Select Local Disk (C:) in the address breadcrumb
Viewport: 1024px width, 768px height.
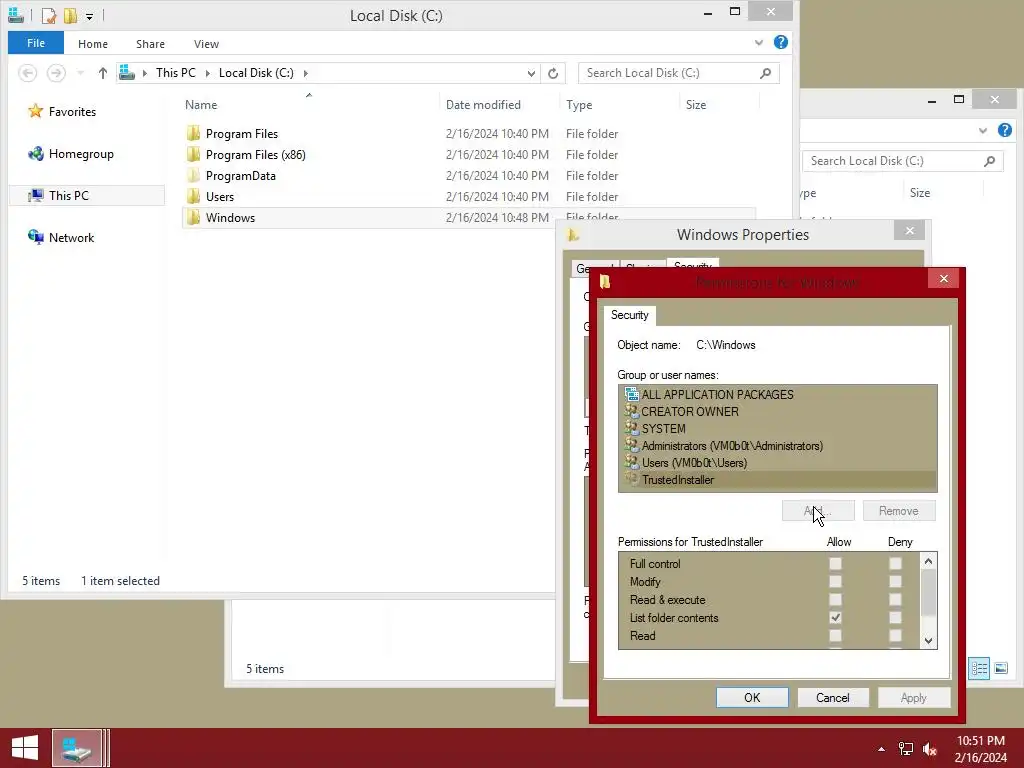click(x=256, y=72)
